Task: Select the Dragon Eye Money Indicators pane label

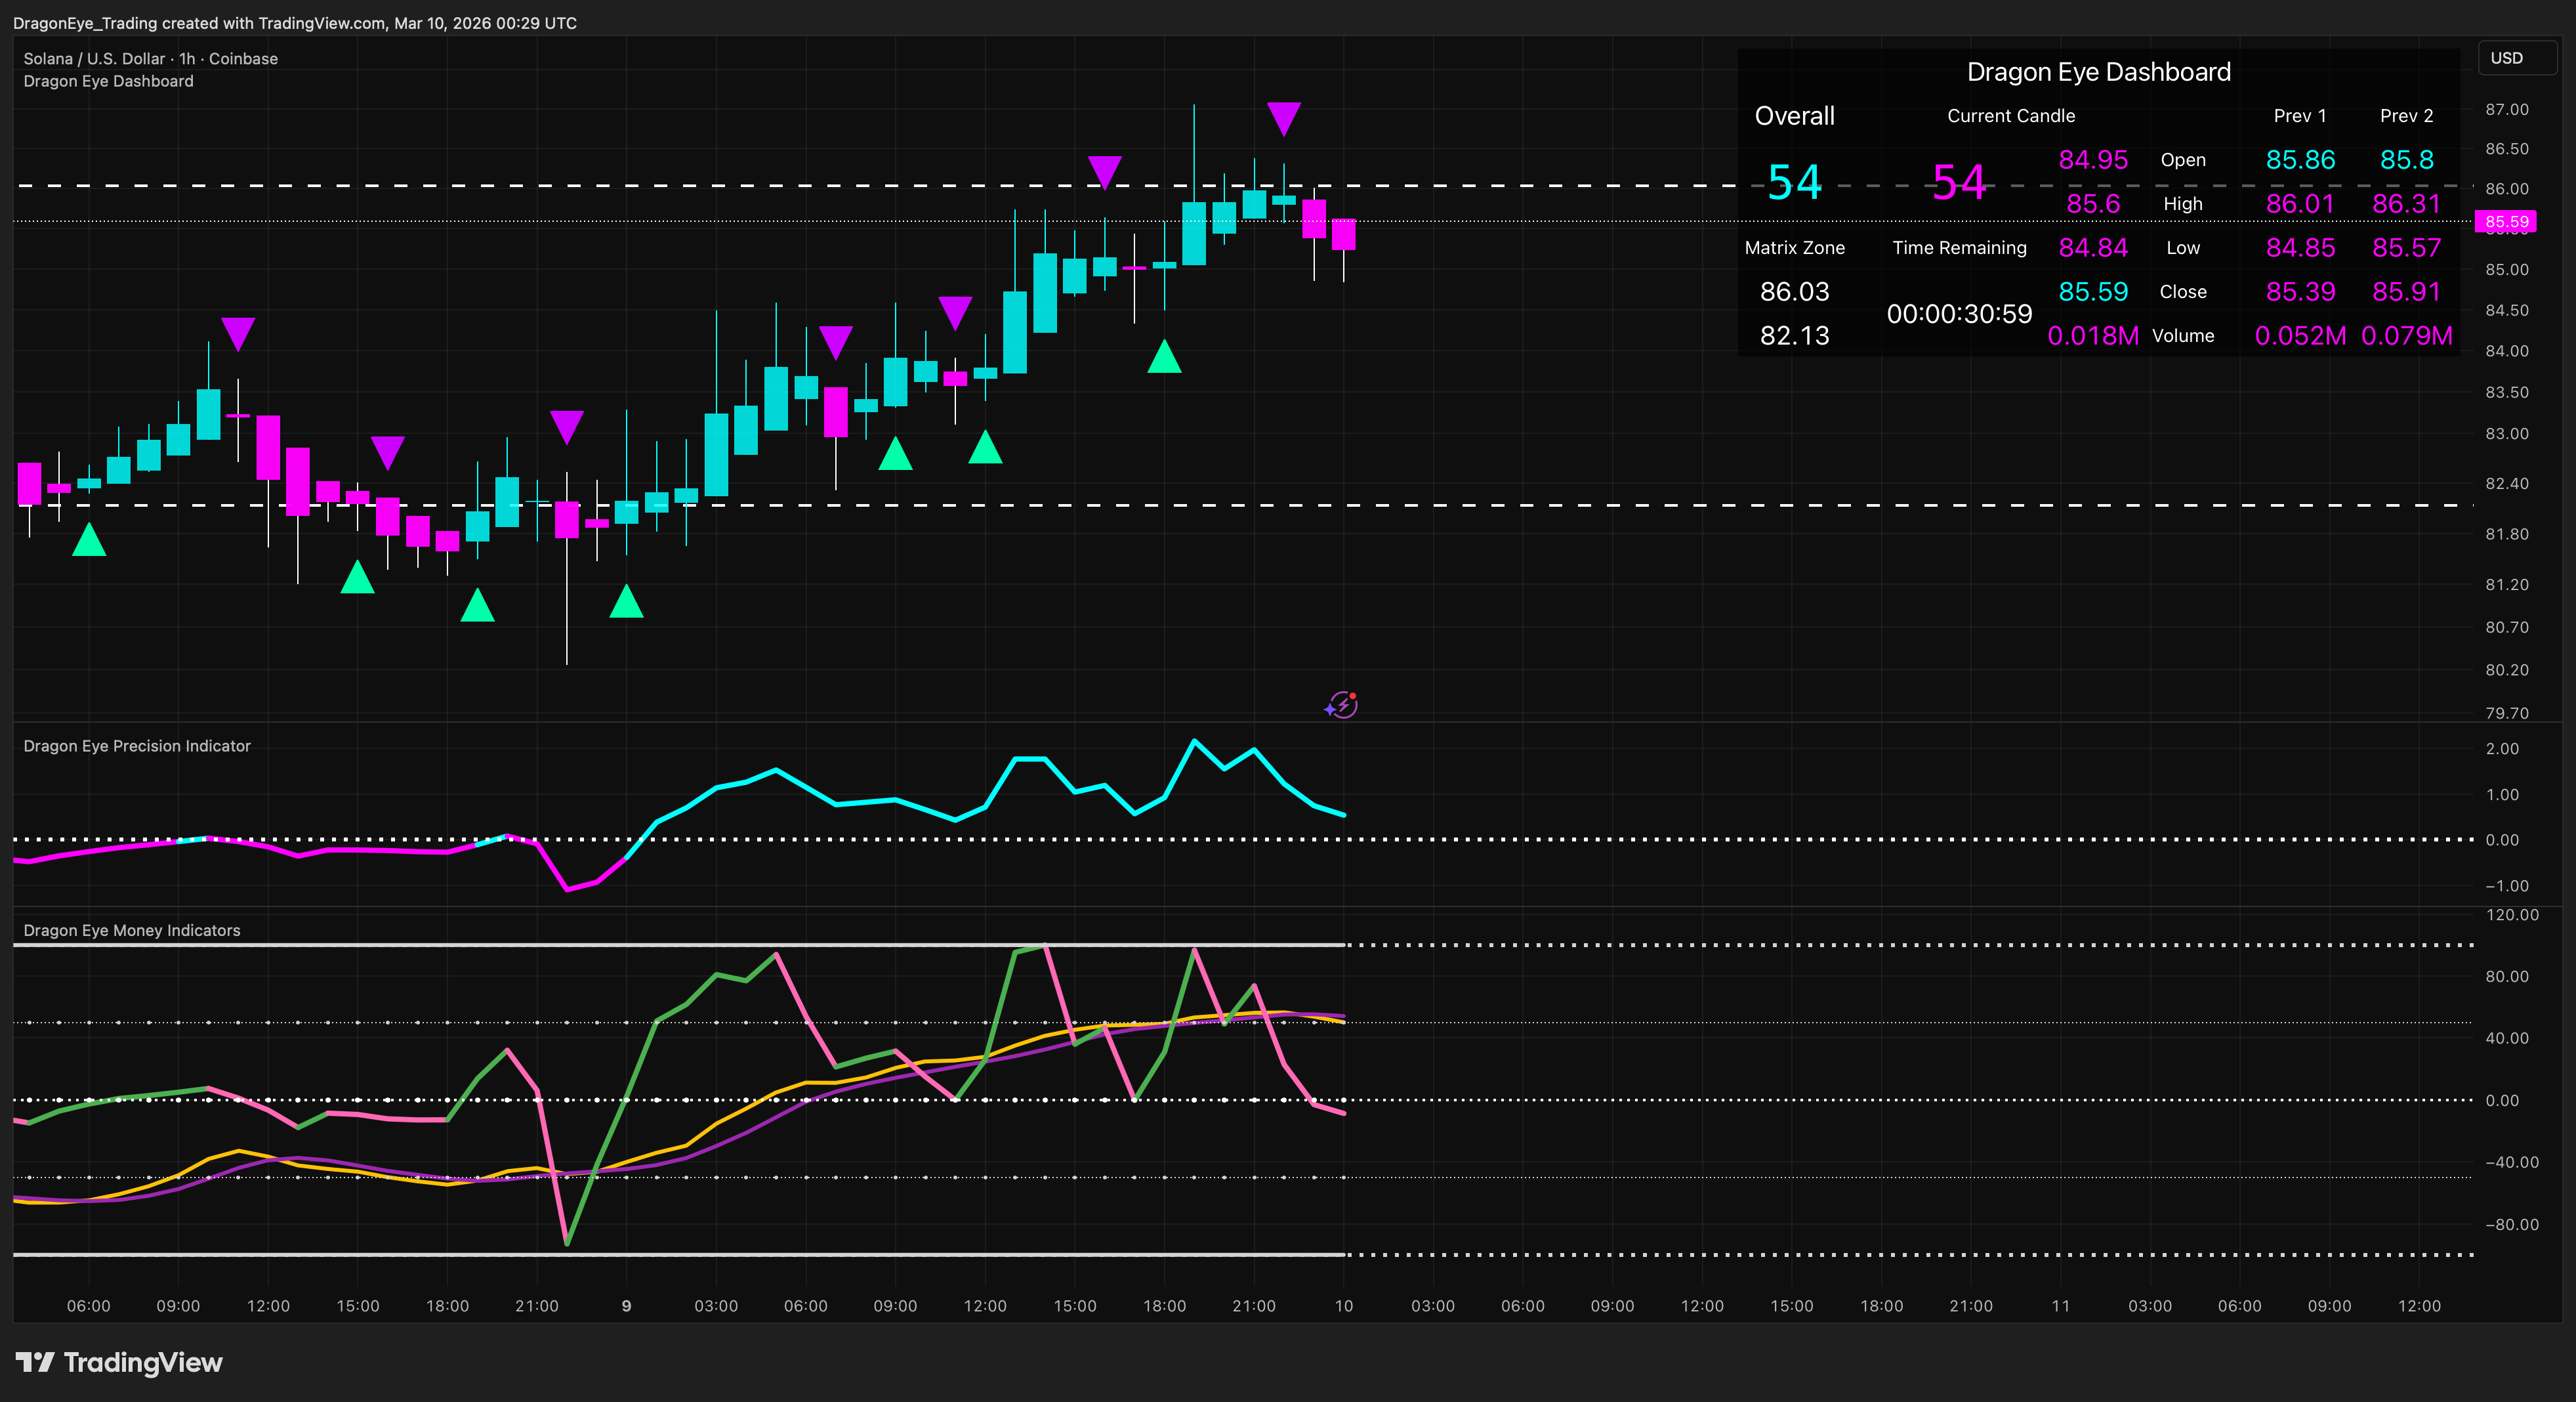Action: 132,930
